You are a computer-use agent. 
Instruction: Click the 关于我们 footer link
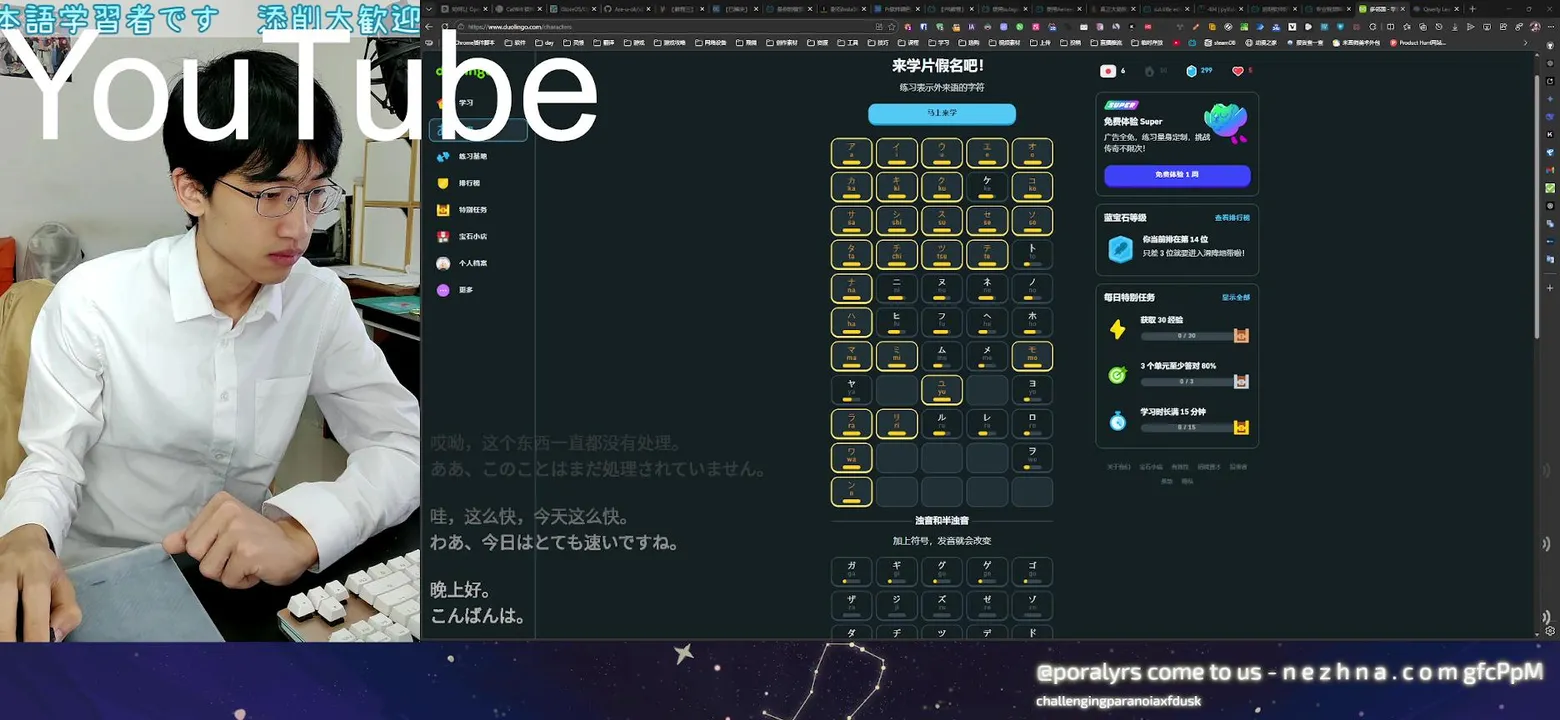point(1117,467)
